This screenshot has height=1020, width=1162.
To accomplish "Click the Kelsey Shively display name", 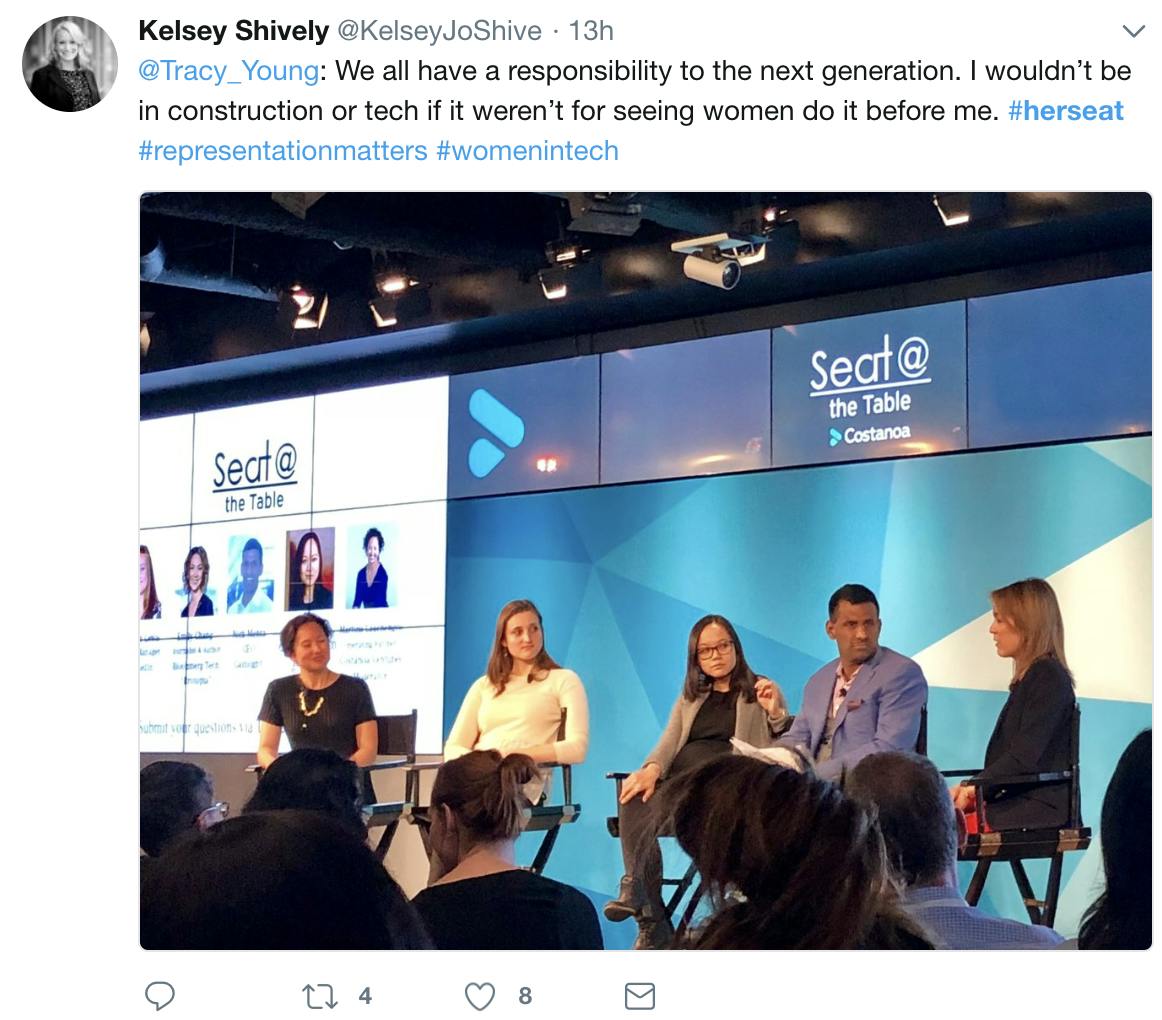I will [x=233, y=31].
